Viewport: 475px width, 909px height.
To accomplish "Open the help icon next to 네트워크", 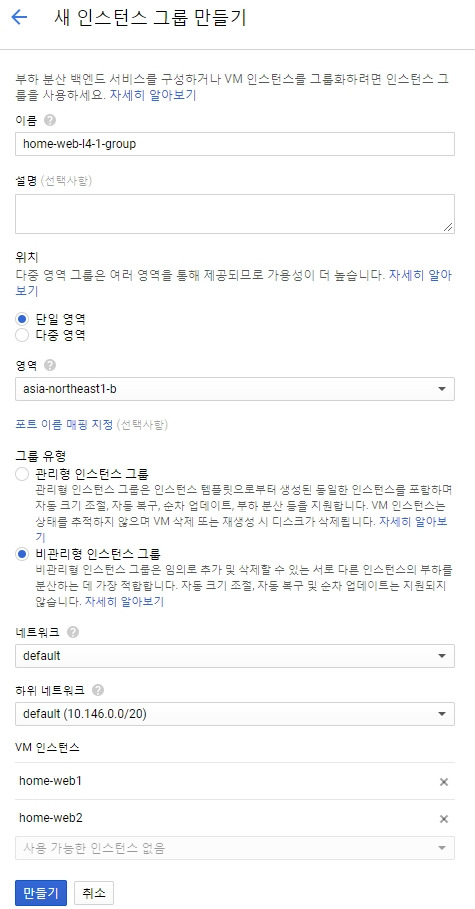I will tap(72, 632).
